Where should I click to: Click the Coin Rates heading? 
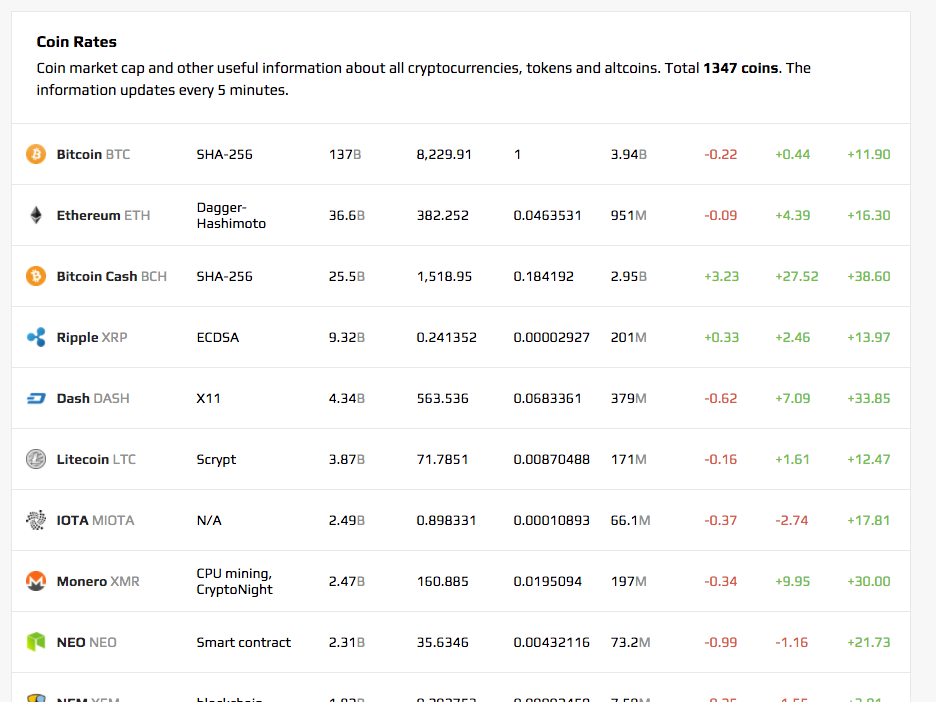pyautogui.click(x=76, y=42)
